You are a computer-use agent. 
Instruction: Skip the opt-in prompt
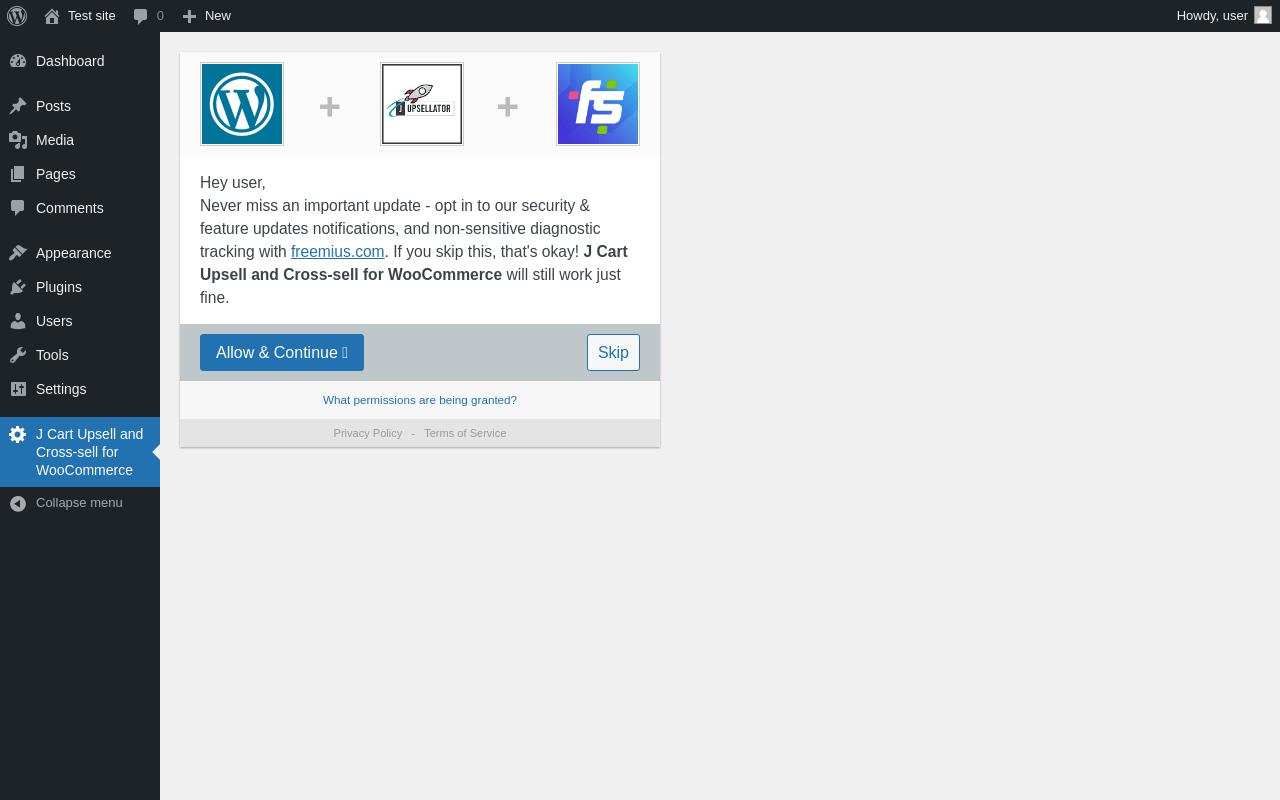pos(613,353)
